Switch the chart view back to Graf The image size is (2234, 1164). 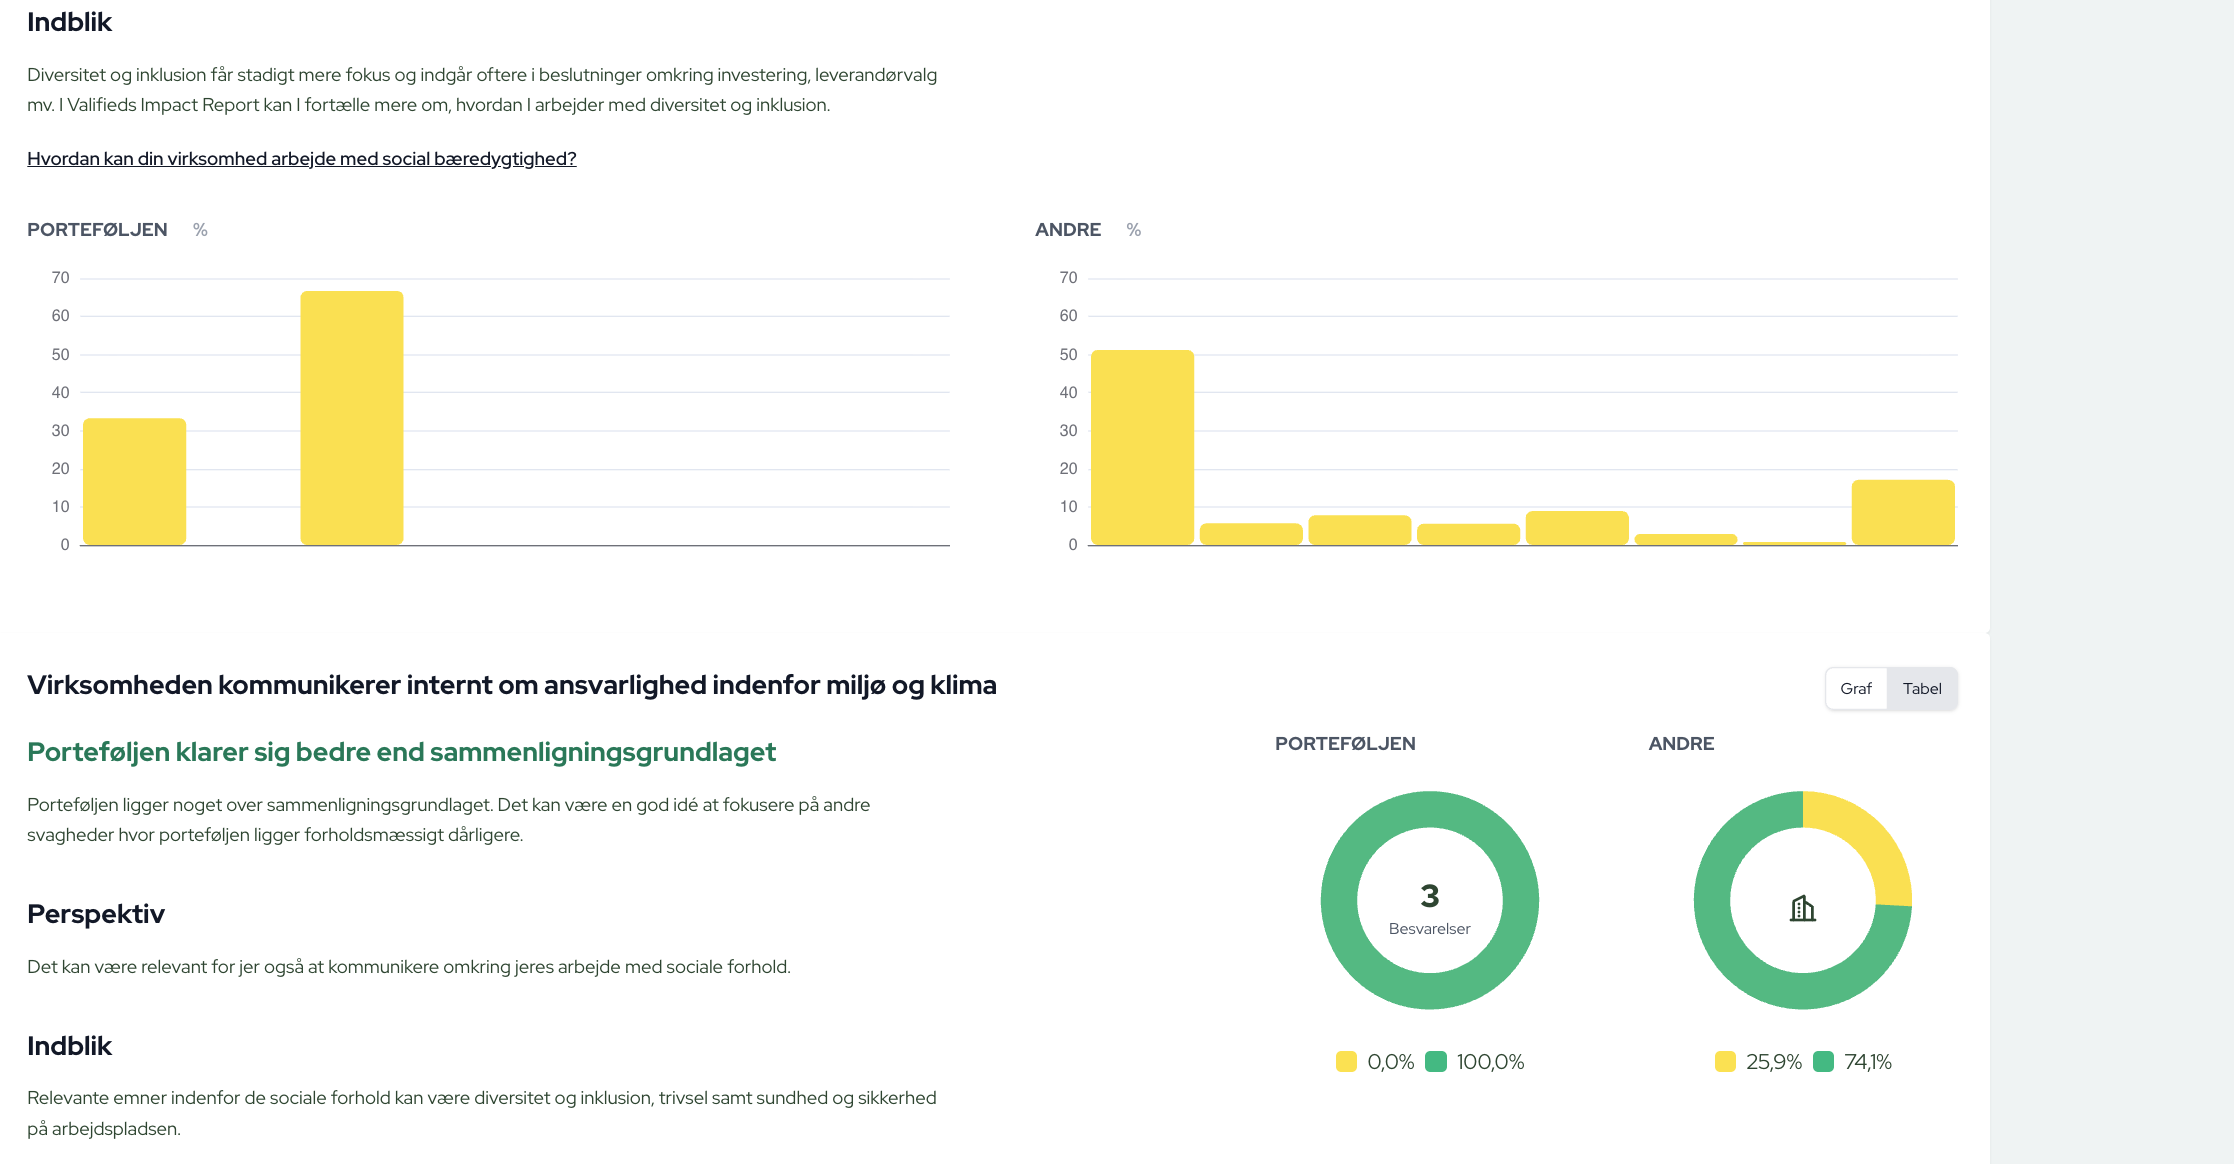[x=1856, y=688]
